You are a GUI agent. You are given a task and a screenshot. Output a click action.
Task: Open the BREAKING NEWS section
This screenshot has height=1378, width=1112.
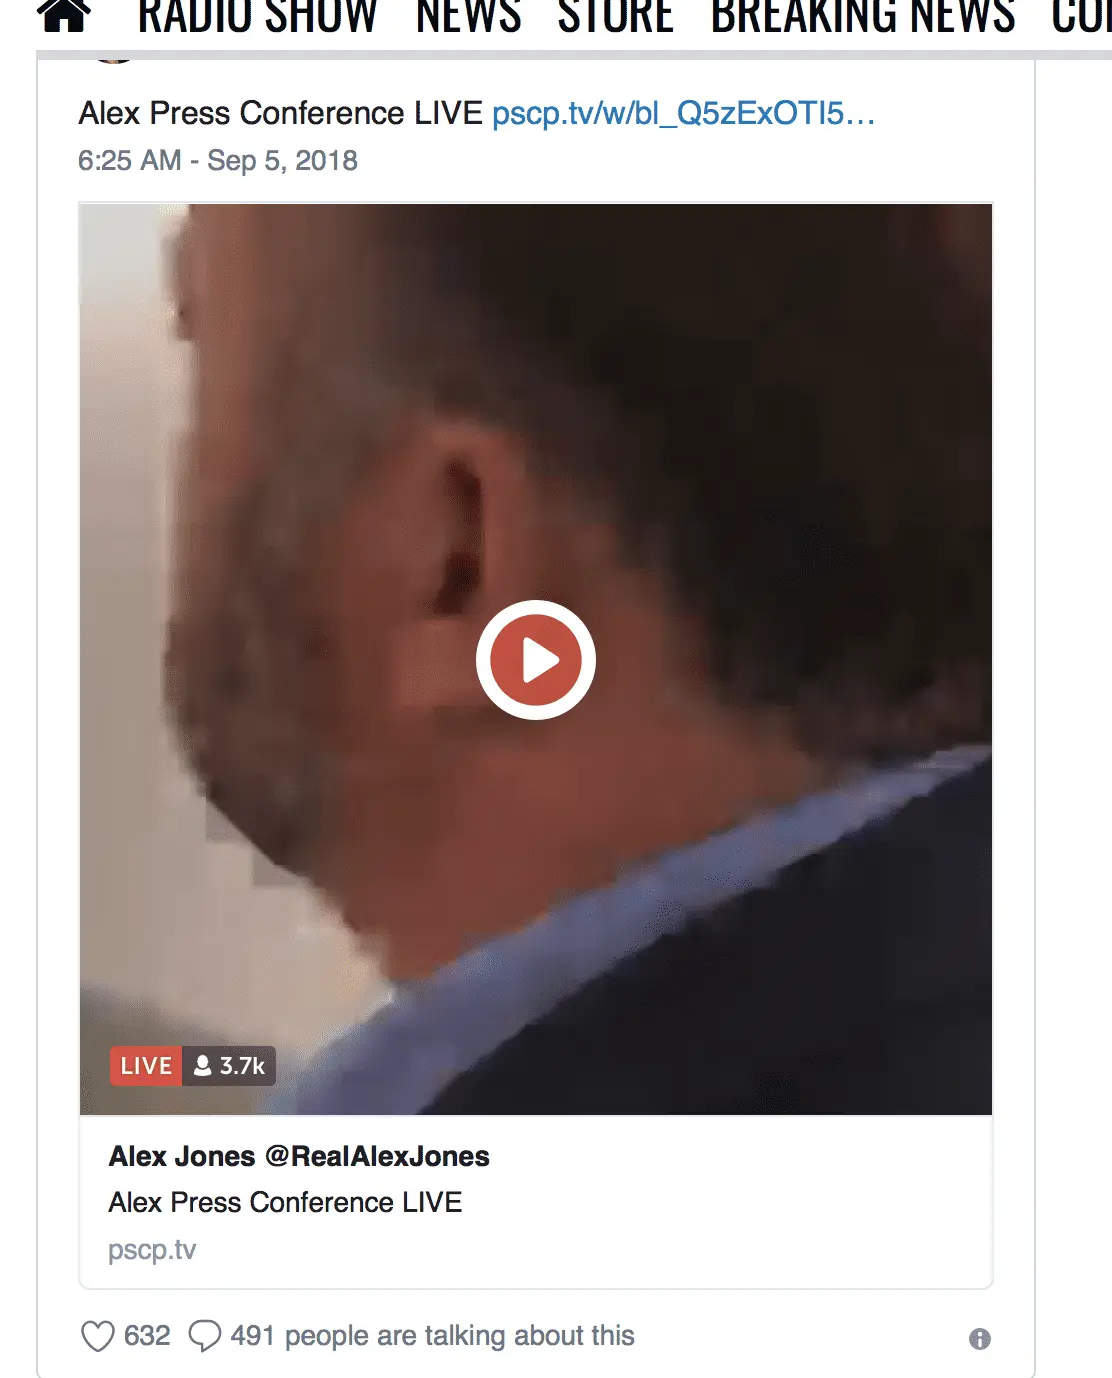point(863,16)
